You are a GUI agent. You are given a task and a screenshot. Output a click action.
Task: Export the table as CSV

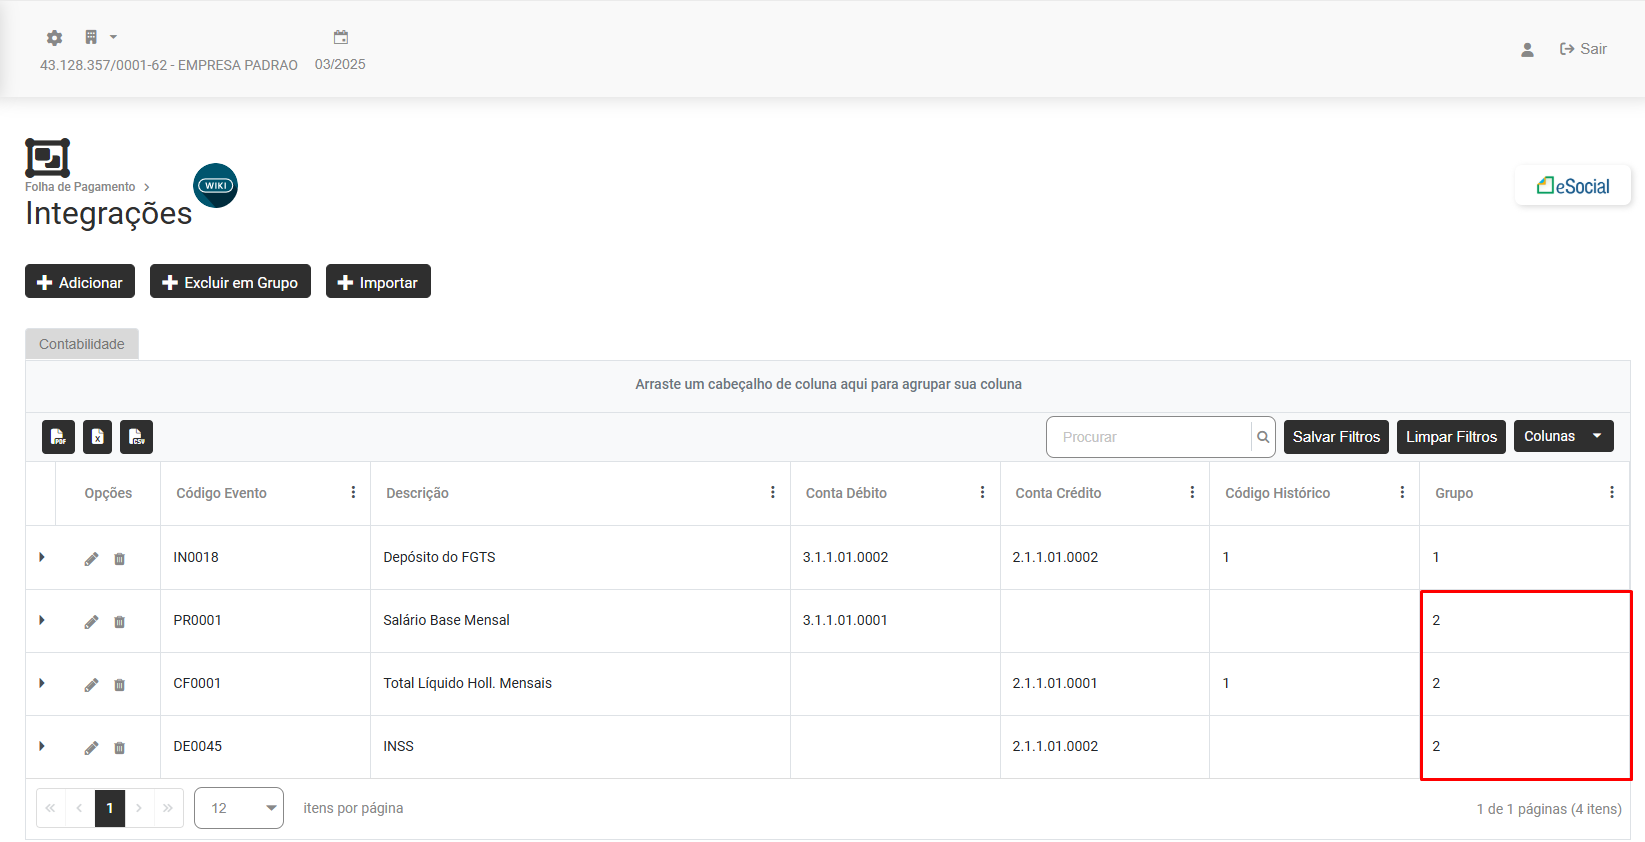pyautogui.click(x=136, y=437)
